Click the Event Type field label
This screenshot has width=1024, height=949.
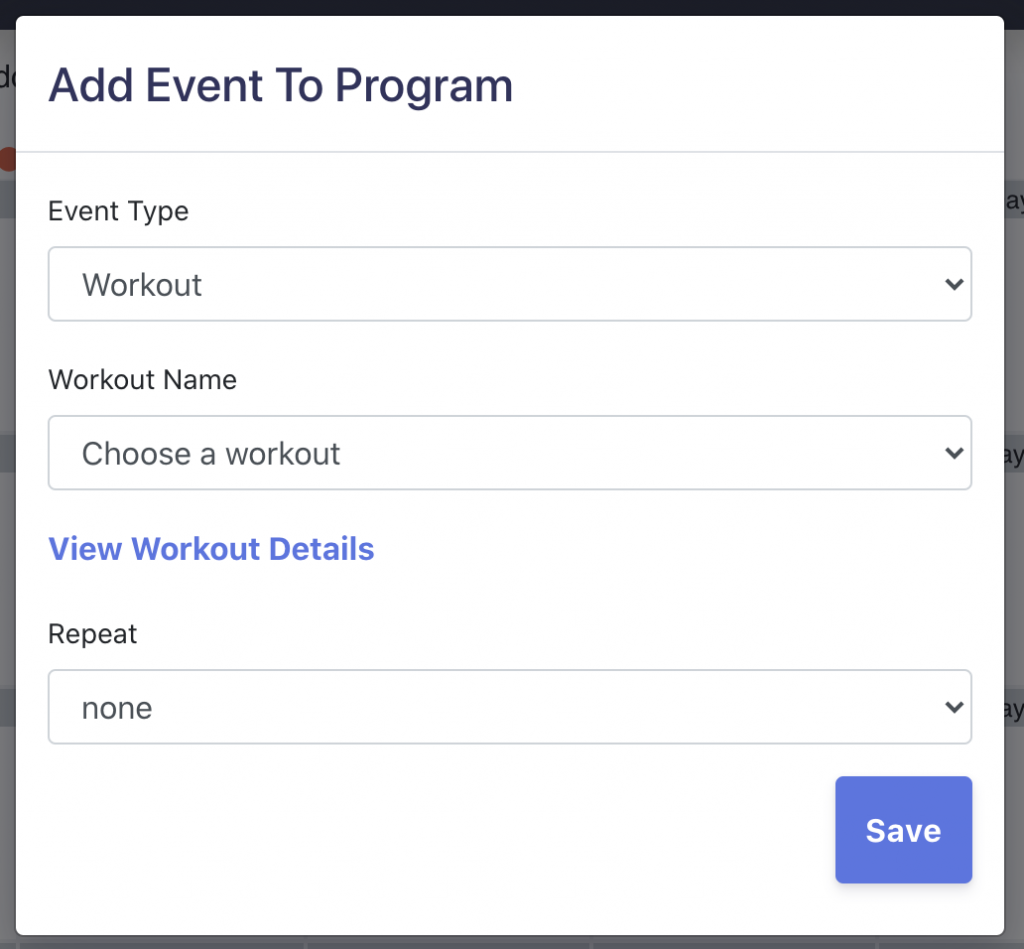coord(118,211)
